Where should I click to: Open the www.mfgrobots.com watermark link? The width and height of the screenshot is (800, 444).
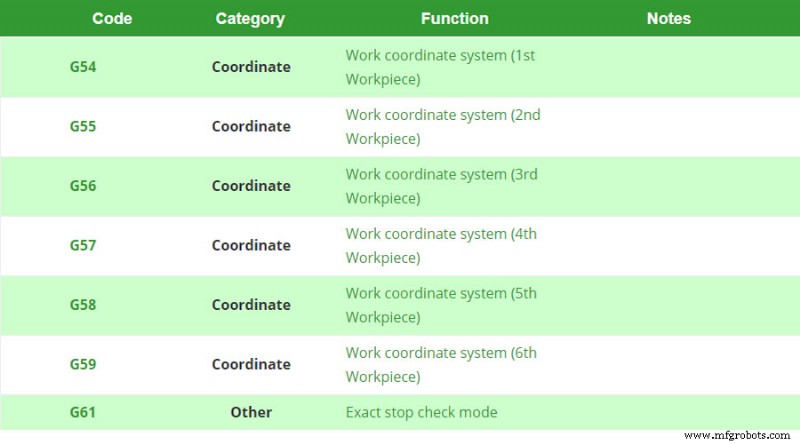(737, 435)
